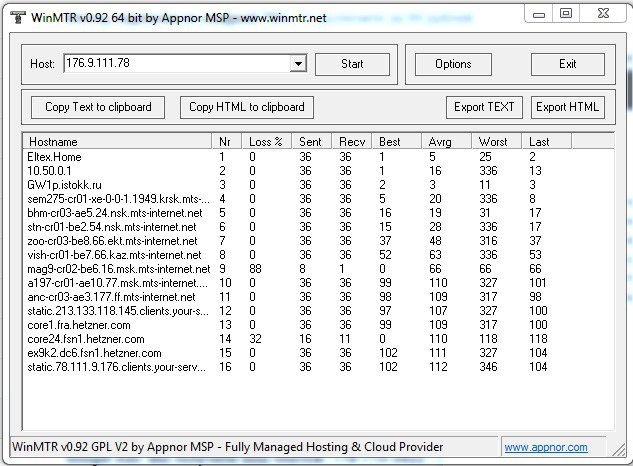Open the Host dropdown arrow

click(298, 64)
